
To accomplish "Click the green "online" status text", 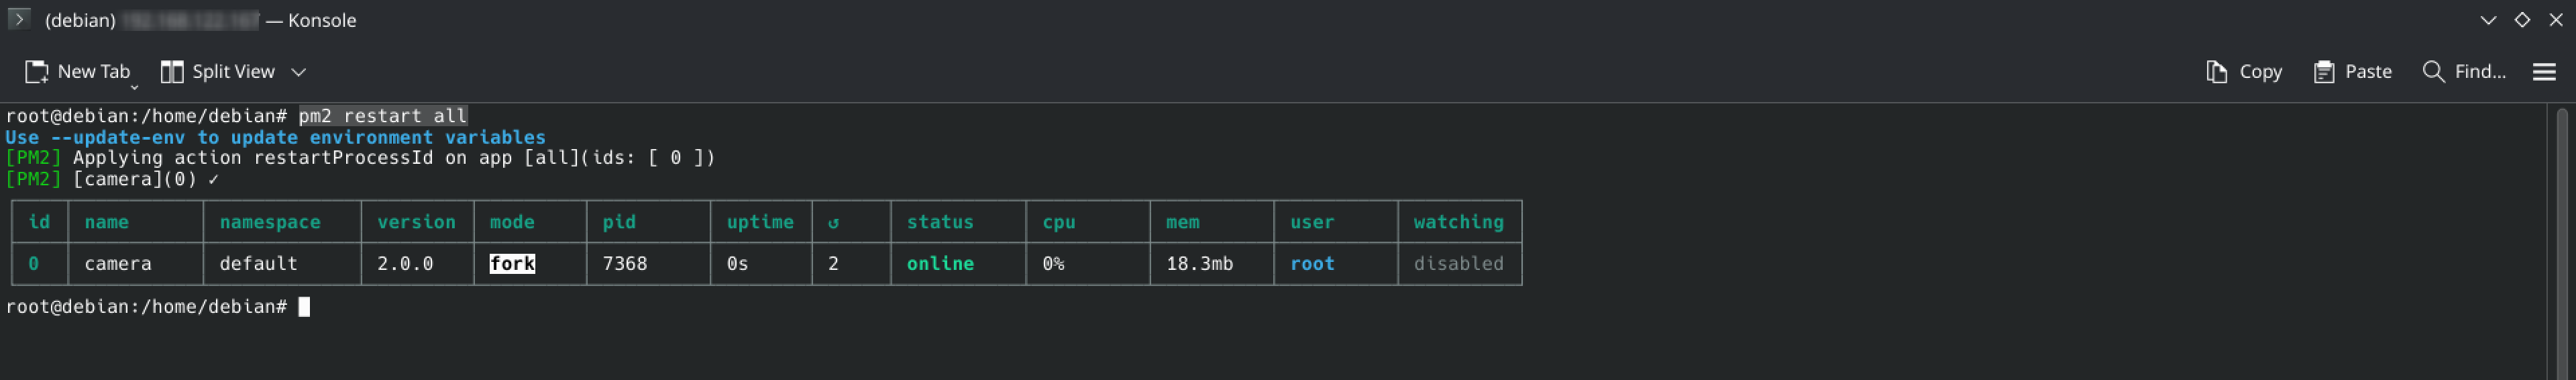I will point(939,264).
